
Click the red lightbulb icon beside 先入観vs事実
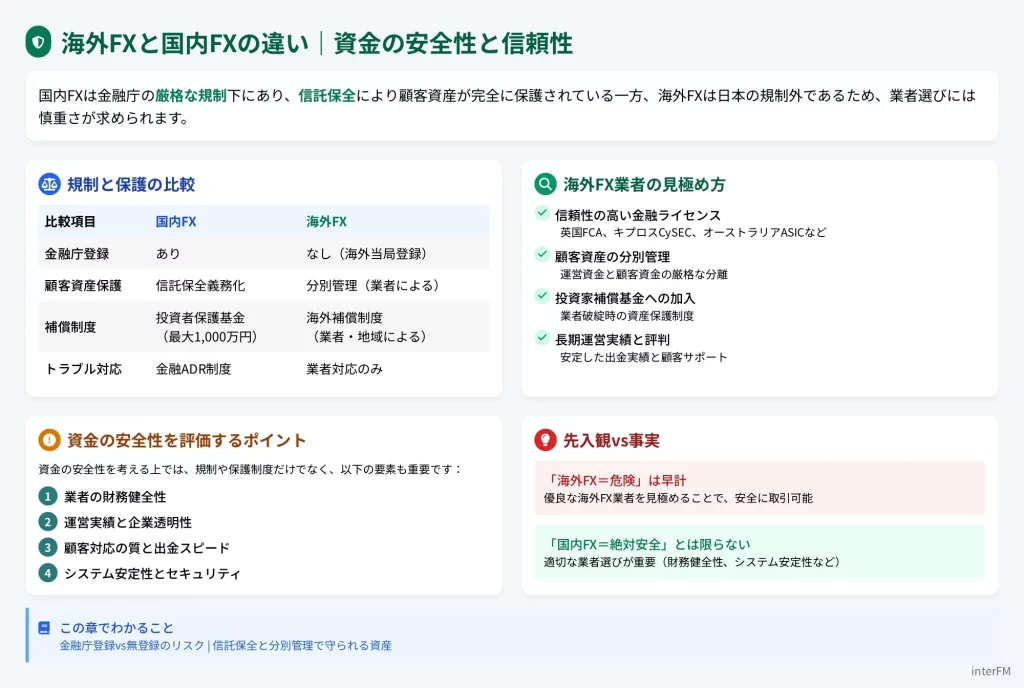(x=545, y=440)
